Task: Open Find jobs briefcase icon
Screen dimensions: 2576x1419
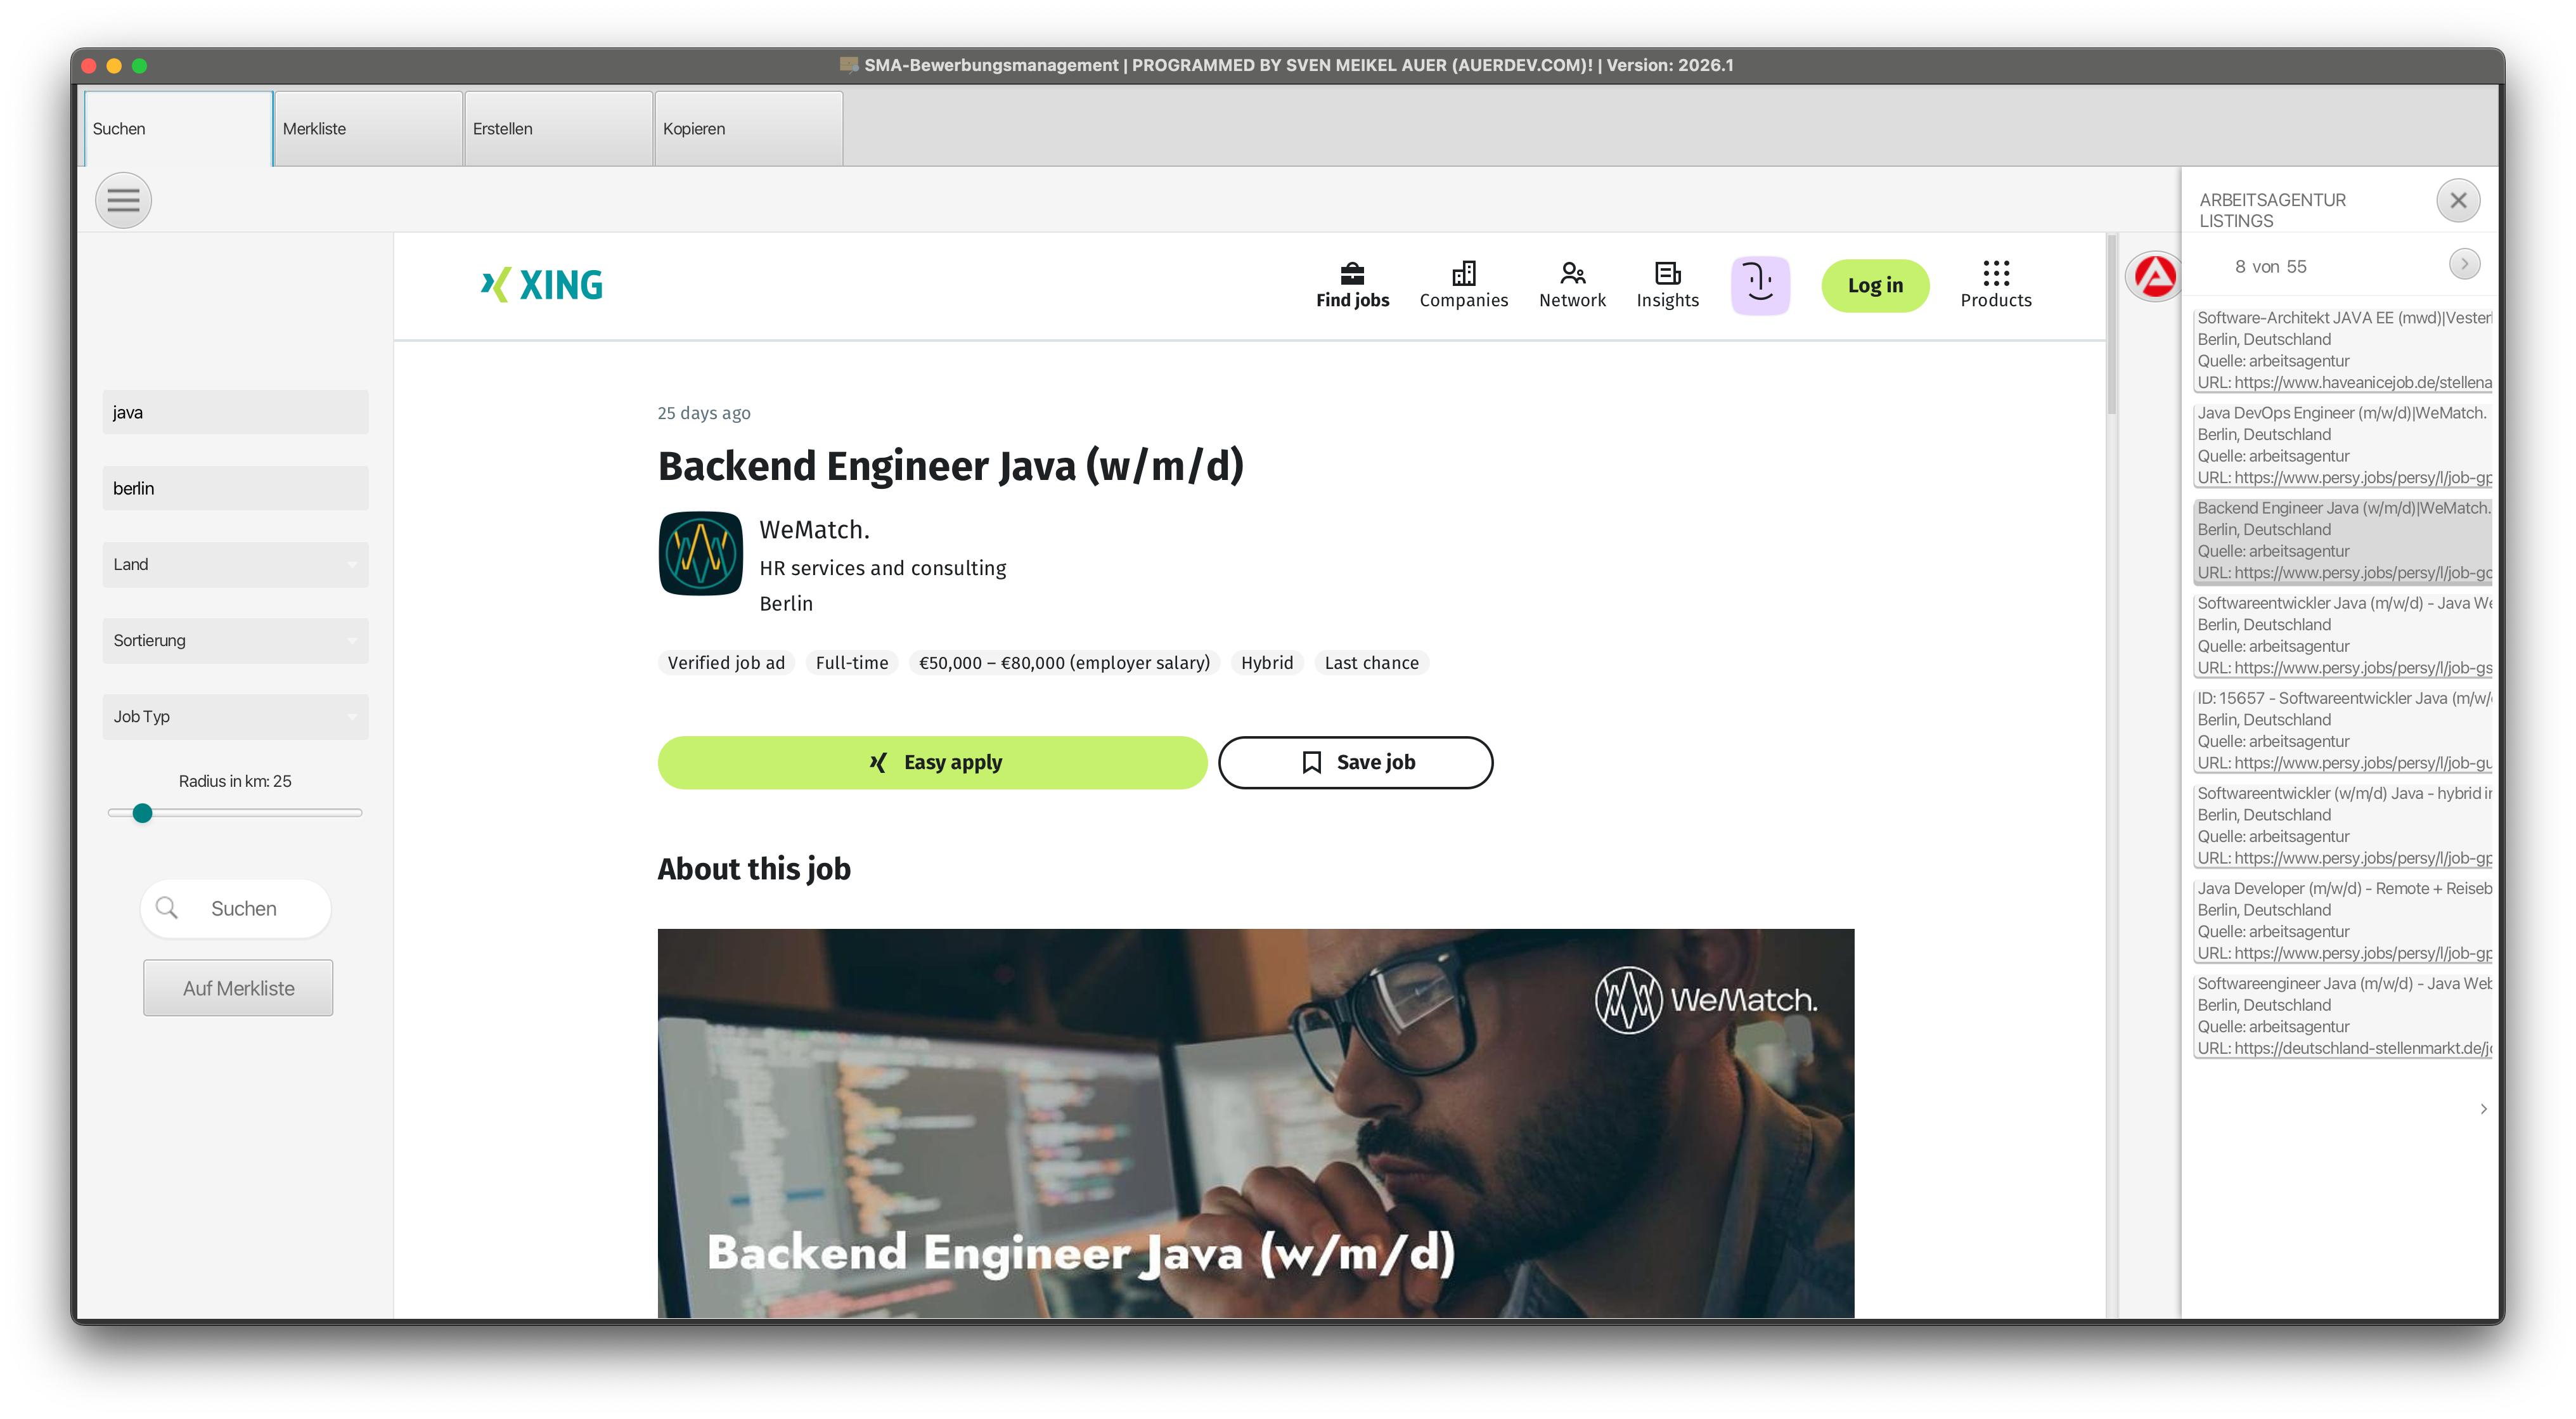Action: pyautogui.click(x=1352, y=273)
